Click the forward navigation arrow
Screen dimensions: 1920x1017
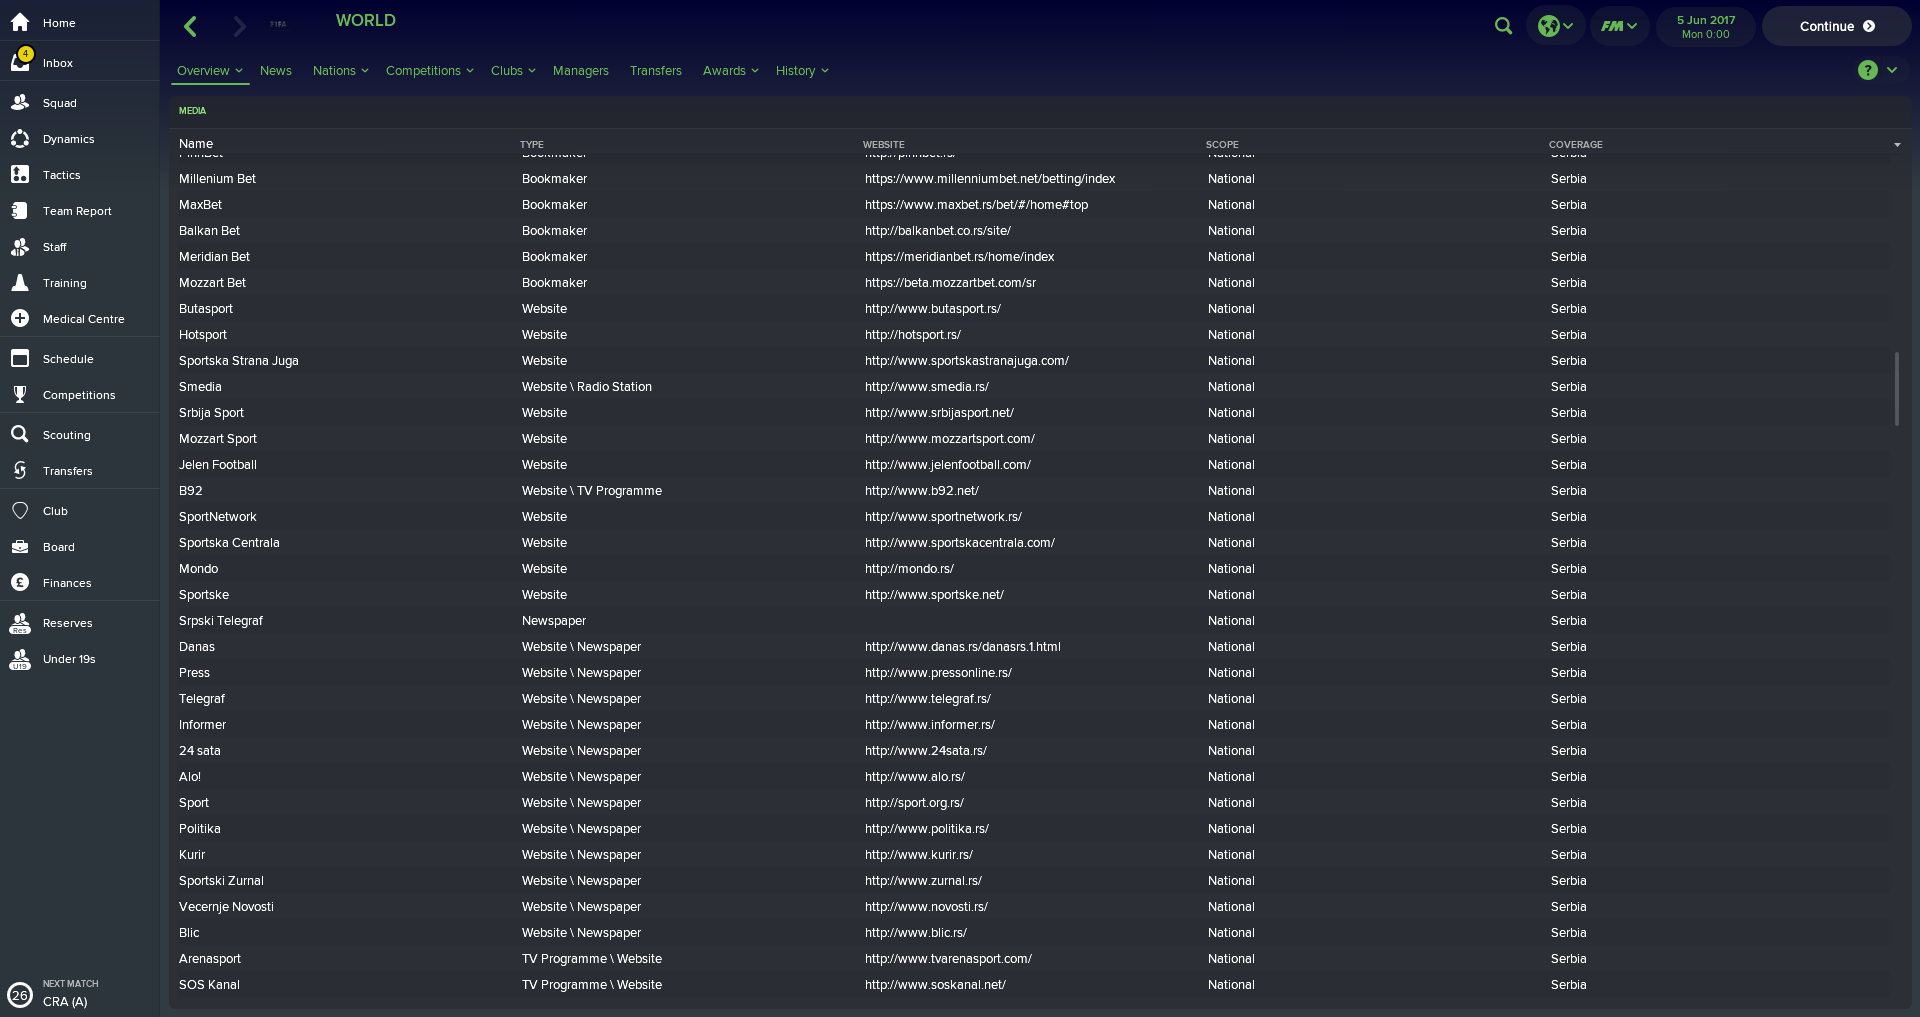[x=239, y=26]
